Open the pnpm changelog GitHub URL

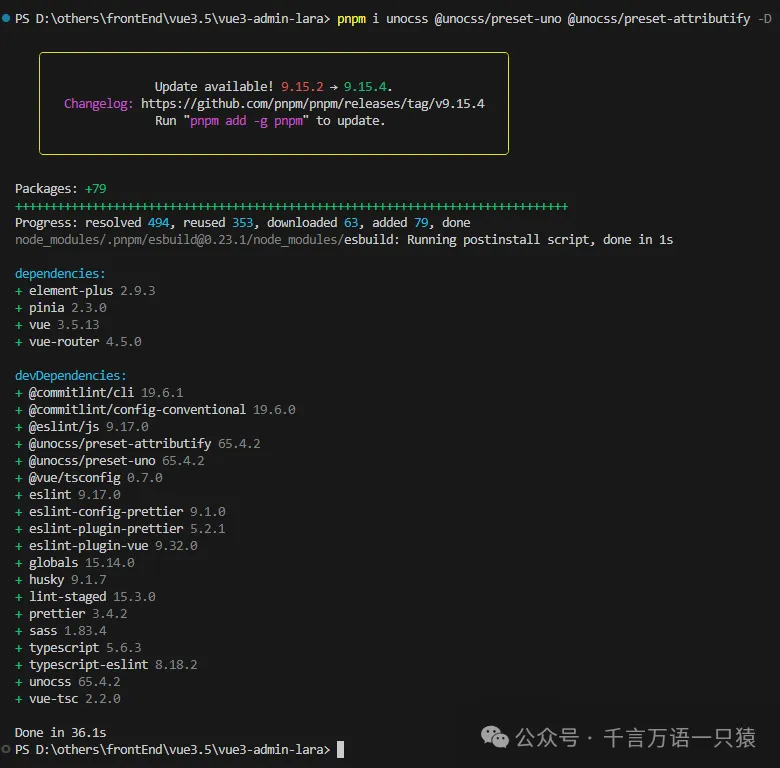tap(312, 103)
